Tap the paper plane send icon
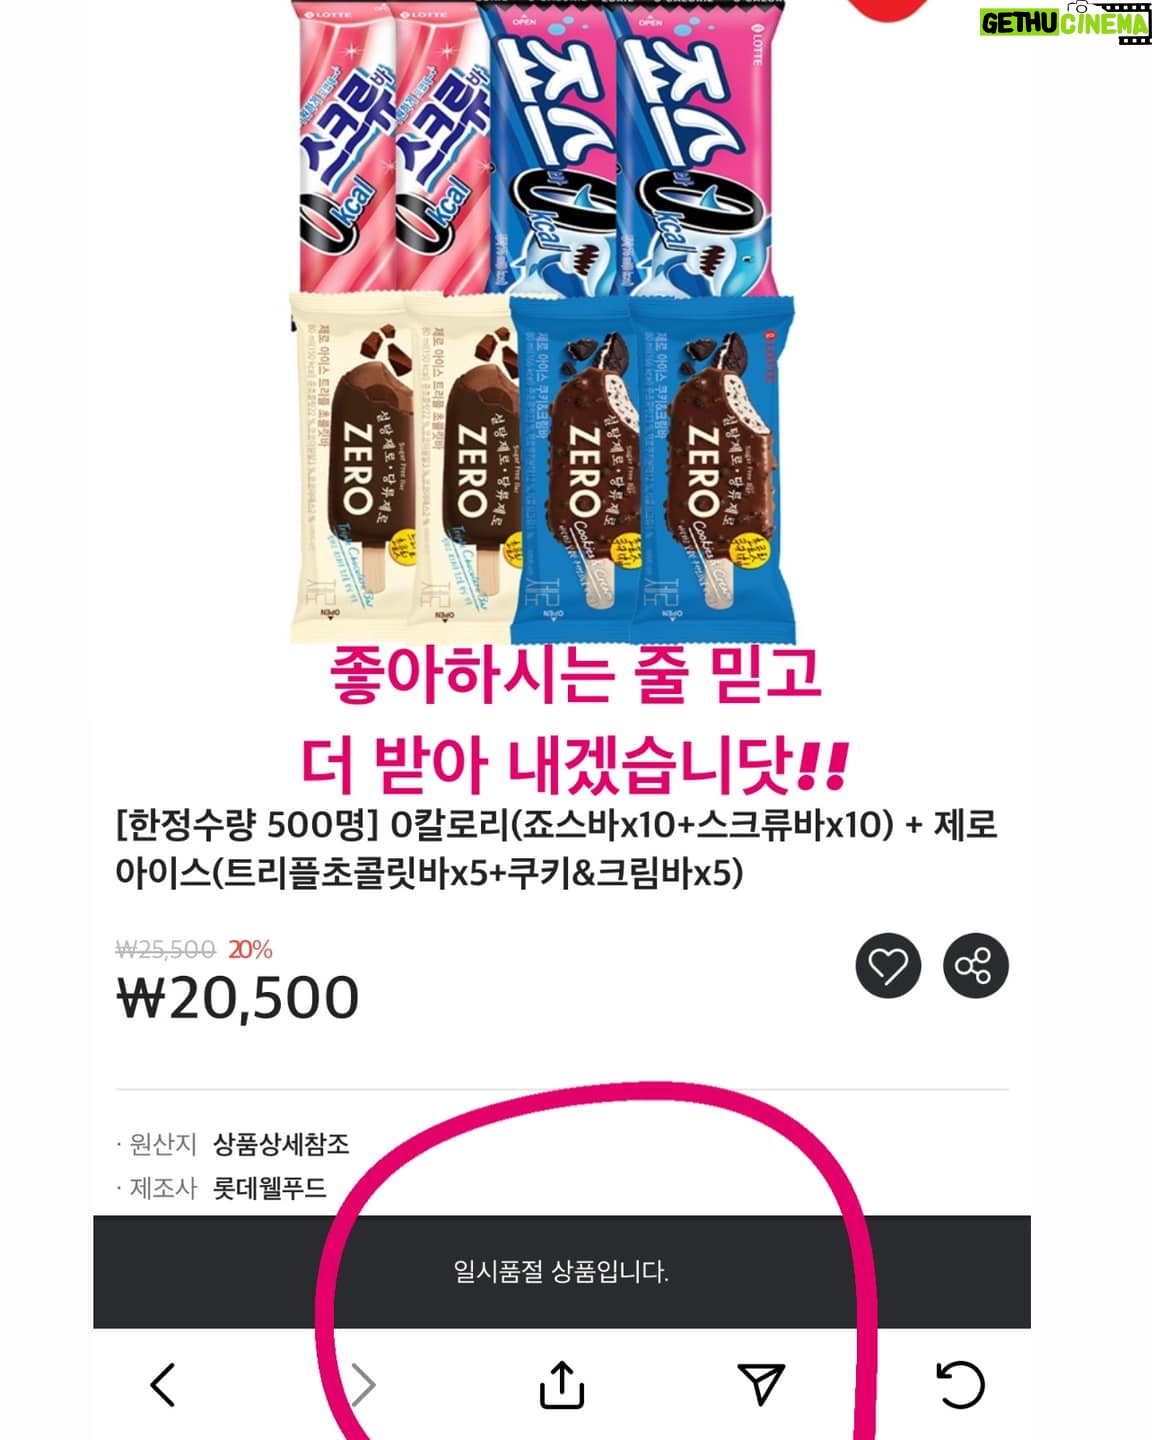The height and width of the screenshot is (1440, 1152). tap(761, 1383)
